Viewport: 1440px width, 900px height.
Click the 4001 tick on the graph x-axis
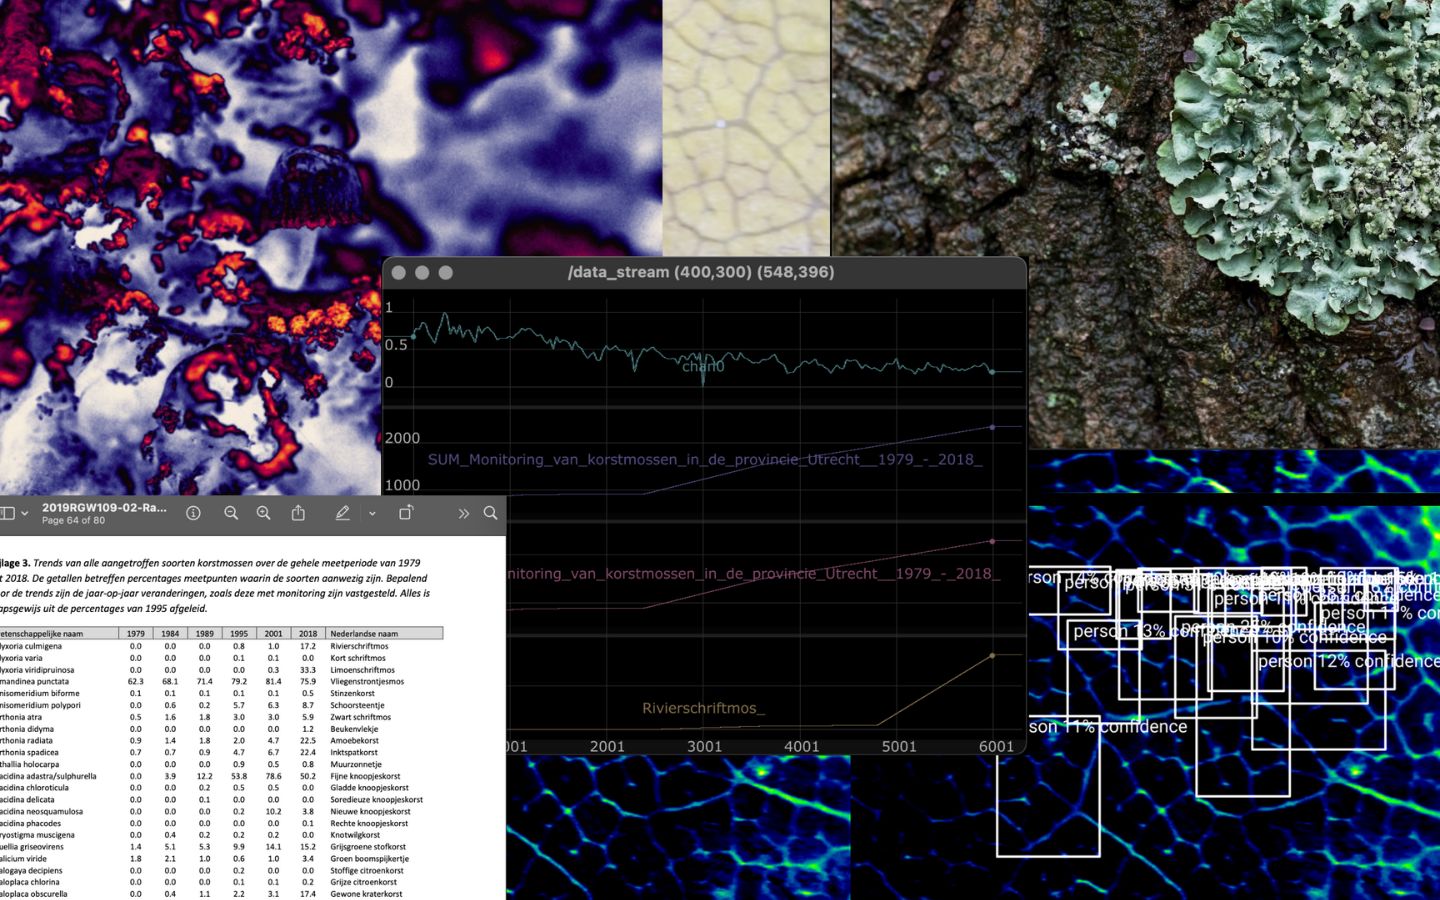point(801,746)
